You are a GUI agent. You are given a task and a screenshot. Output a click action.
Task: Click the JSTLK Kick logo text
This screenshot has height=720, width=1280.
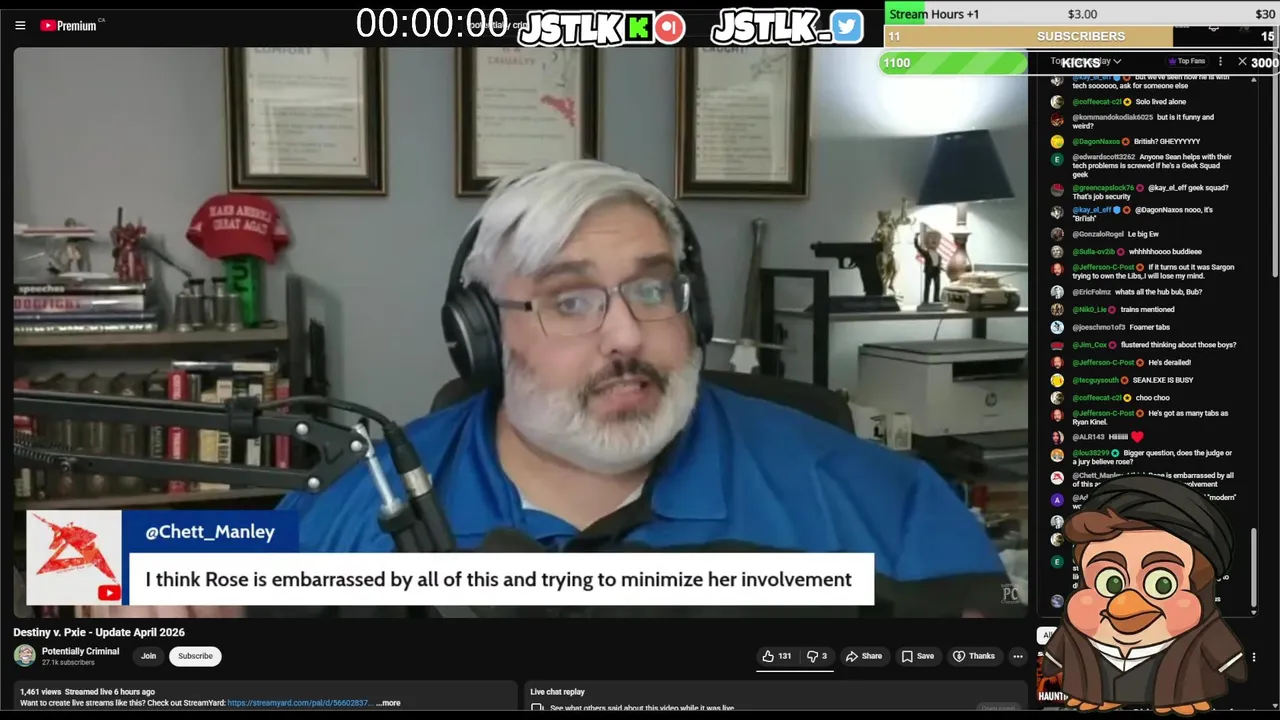572,28
